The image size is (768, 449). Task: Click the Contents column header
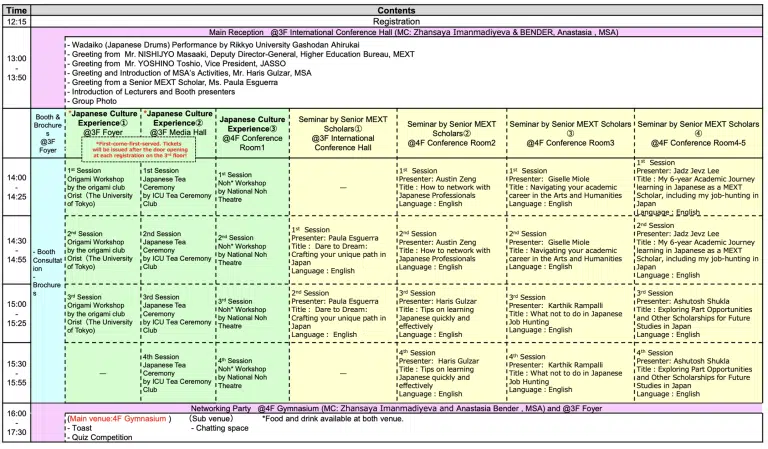(x=396, y=10)
